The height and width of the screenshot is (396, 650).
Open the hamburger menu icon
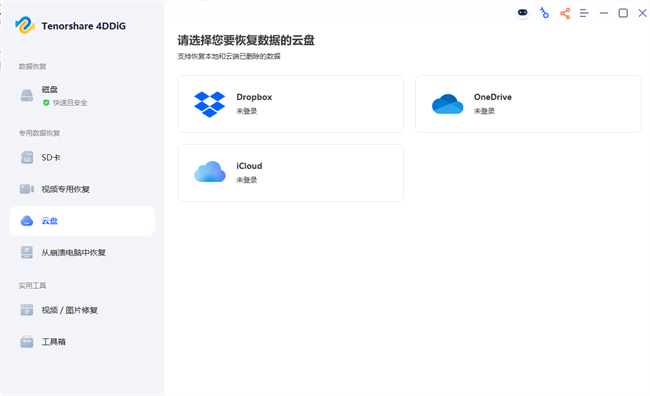(584, 13)
